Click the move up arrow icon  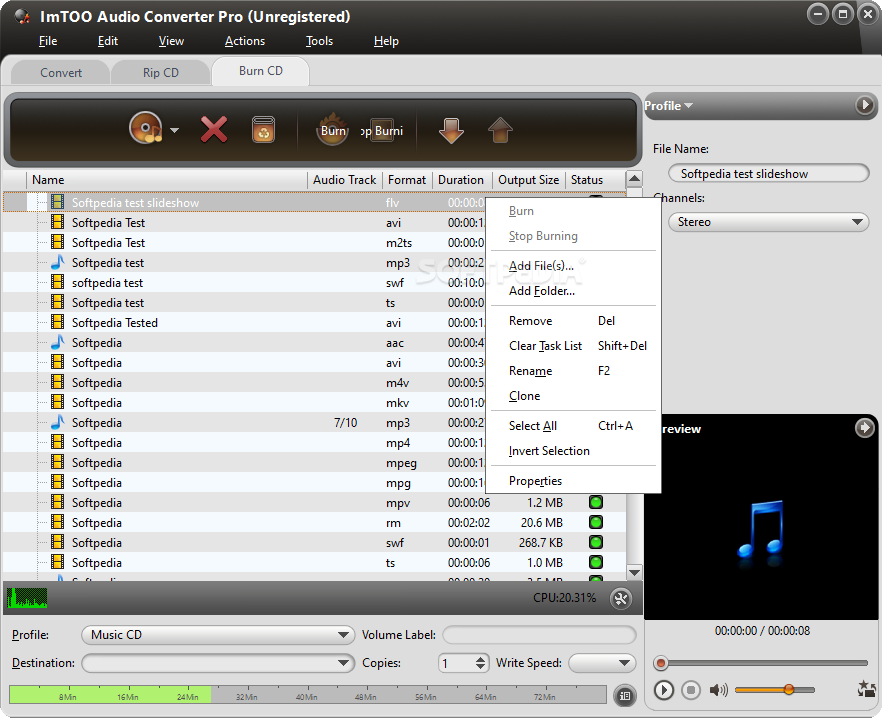[x=500, y=130]
